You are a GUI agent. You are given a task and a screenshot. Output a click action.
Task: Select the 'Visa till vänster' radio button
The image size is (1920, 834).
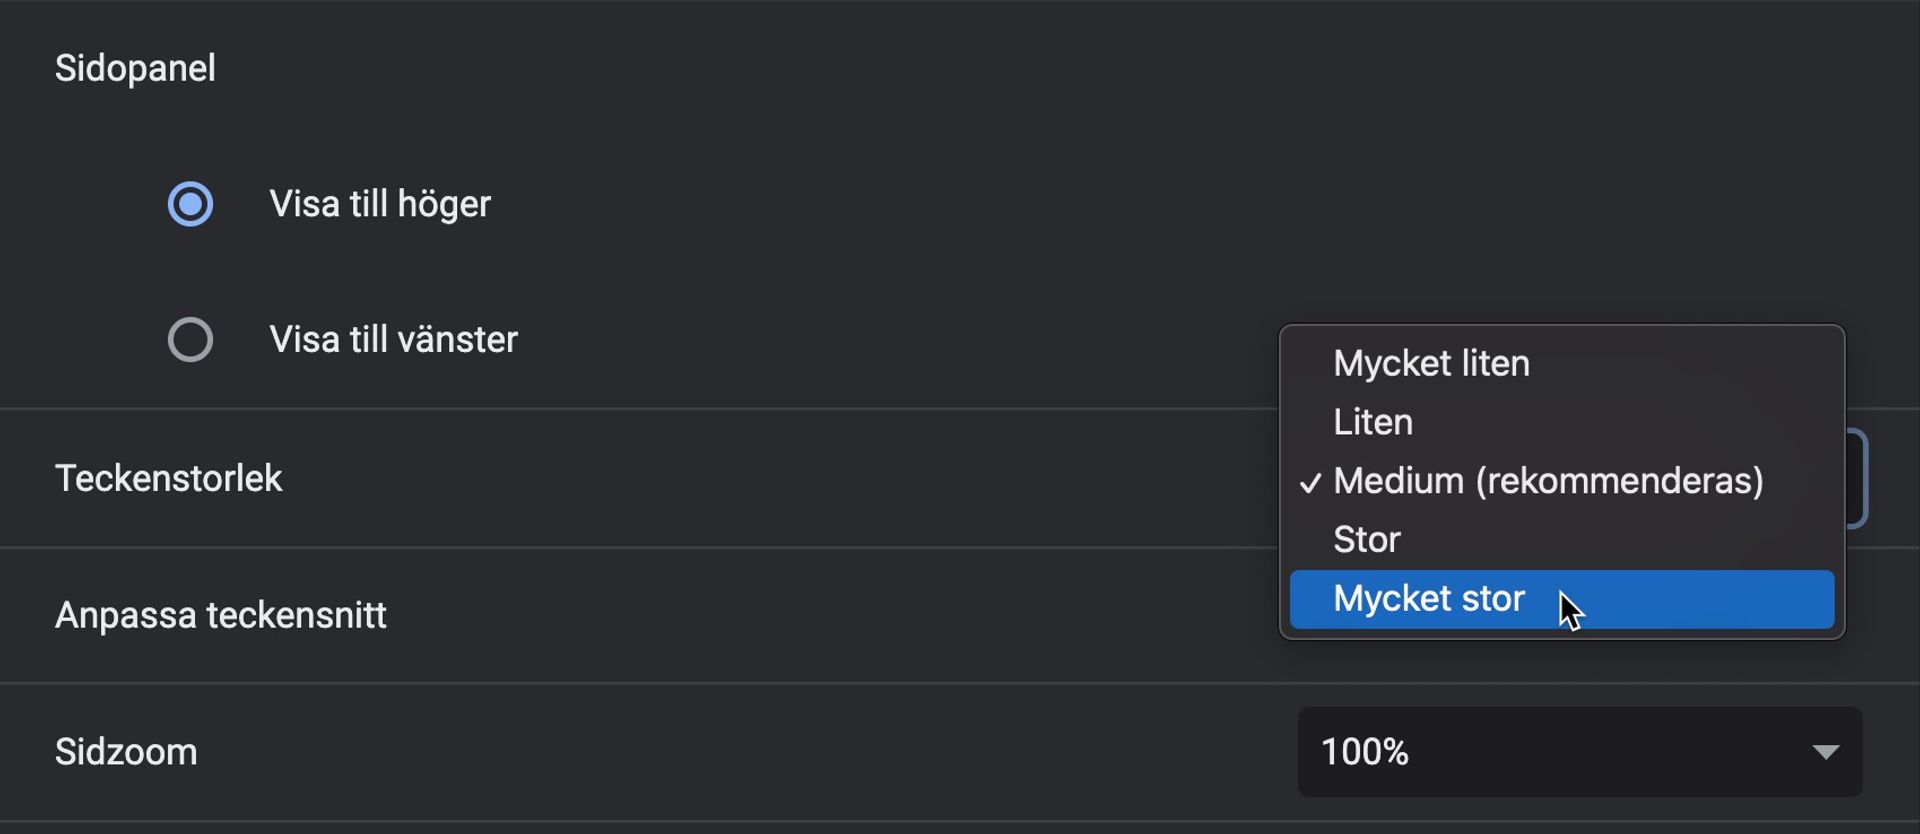pos(190,340)
